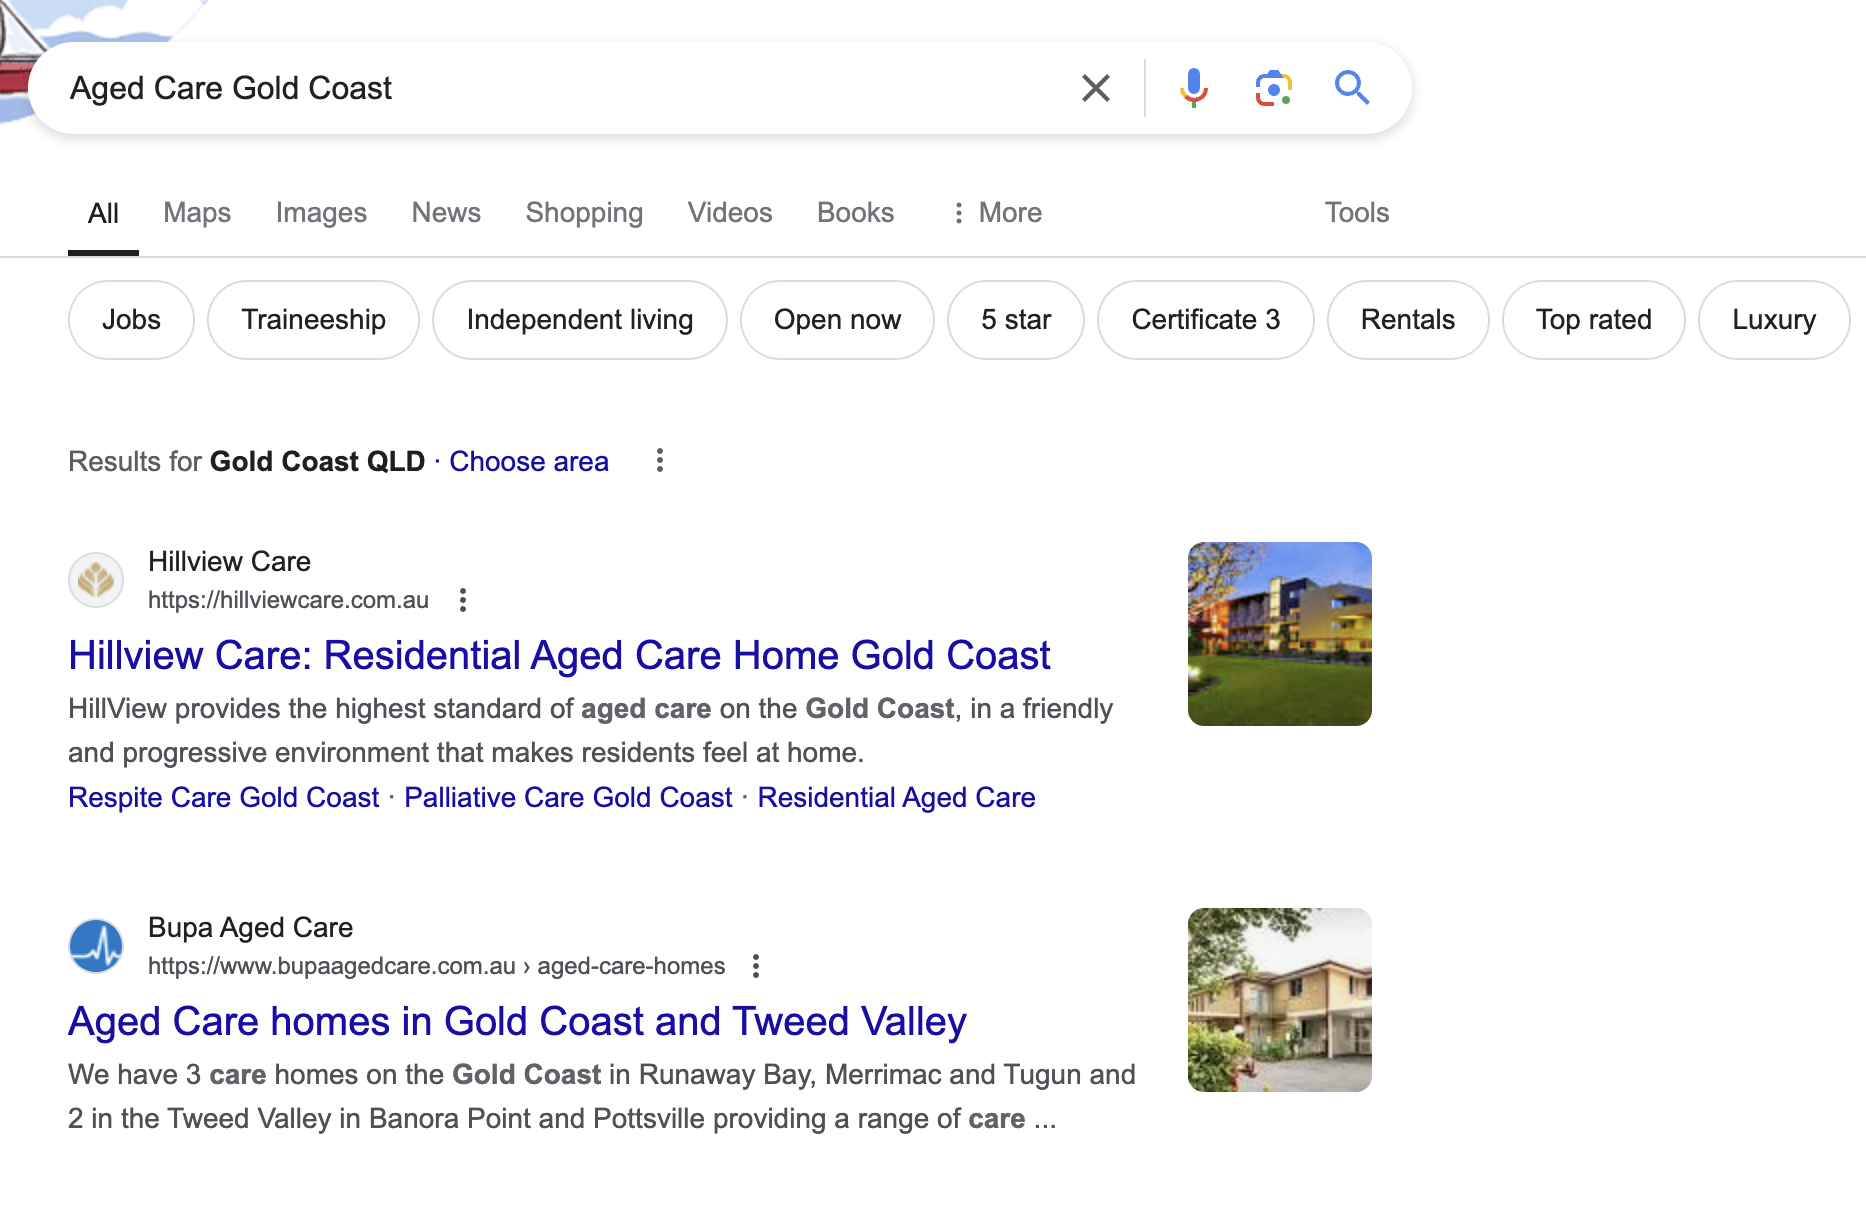Switch to the Maps tab

coord(197,213)
